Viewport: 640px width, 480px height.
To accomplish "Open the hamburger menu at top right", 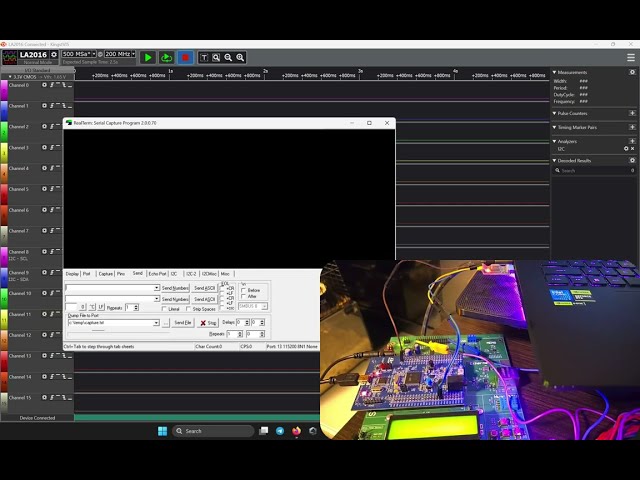I will pyautogui.click(x=631, y=58).
